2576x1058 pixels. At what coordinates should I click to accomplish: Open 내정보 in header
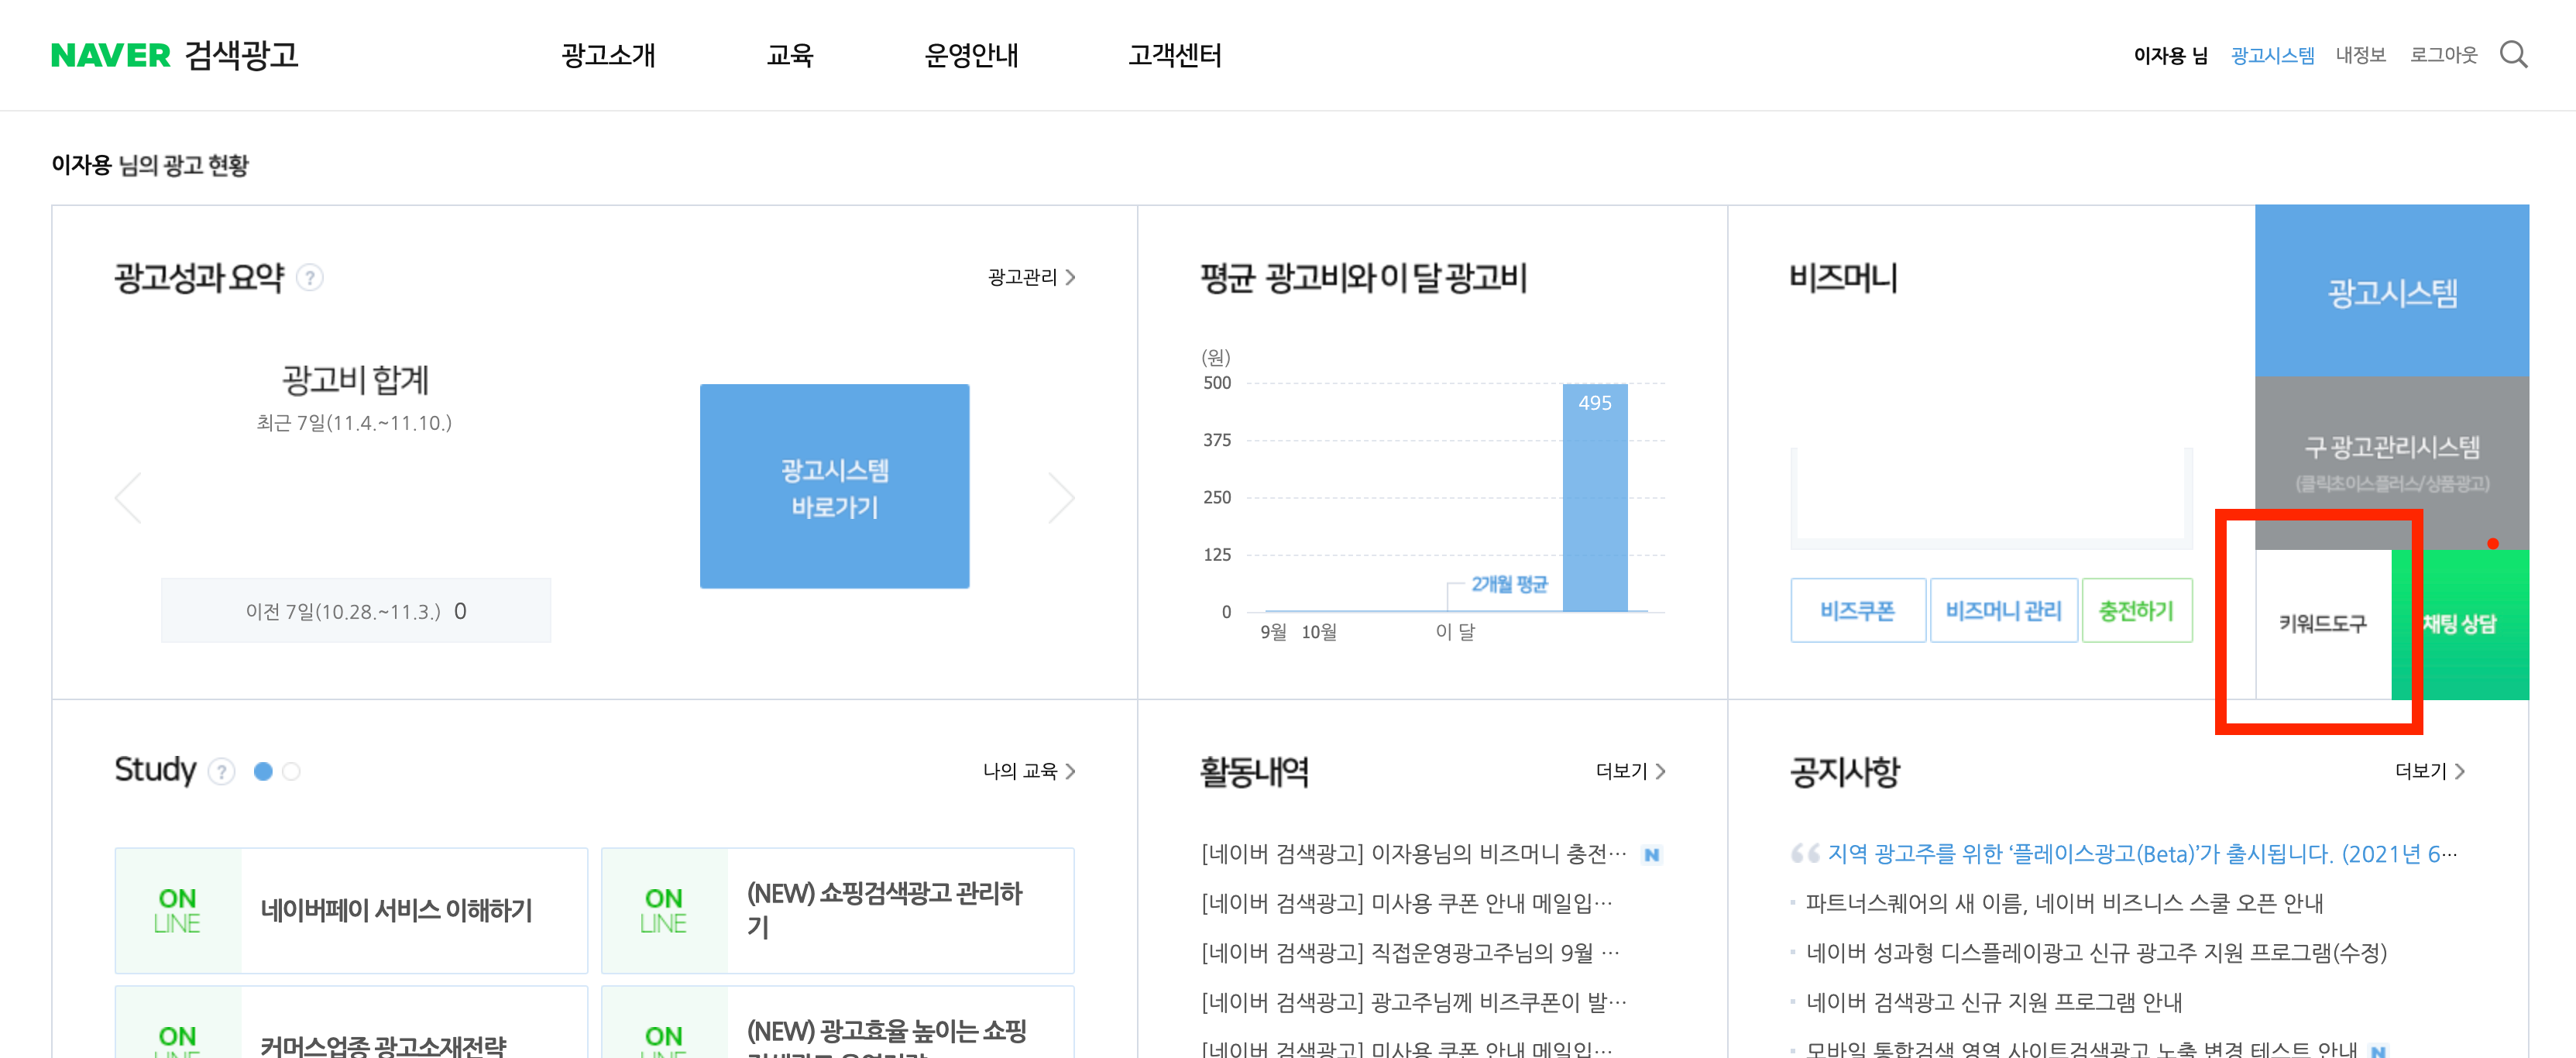pyautogui.click(x=2360, y=55)
